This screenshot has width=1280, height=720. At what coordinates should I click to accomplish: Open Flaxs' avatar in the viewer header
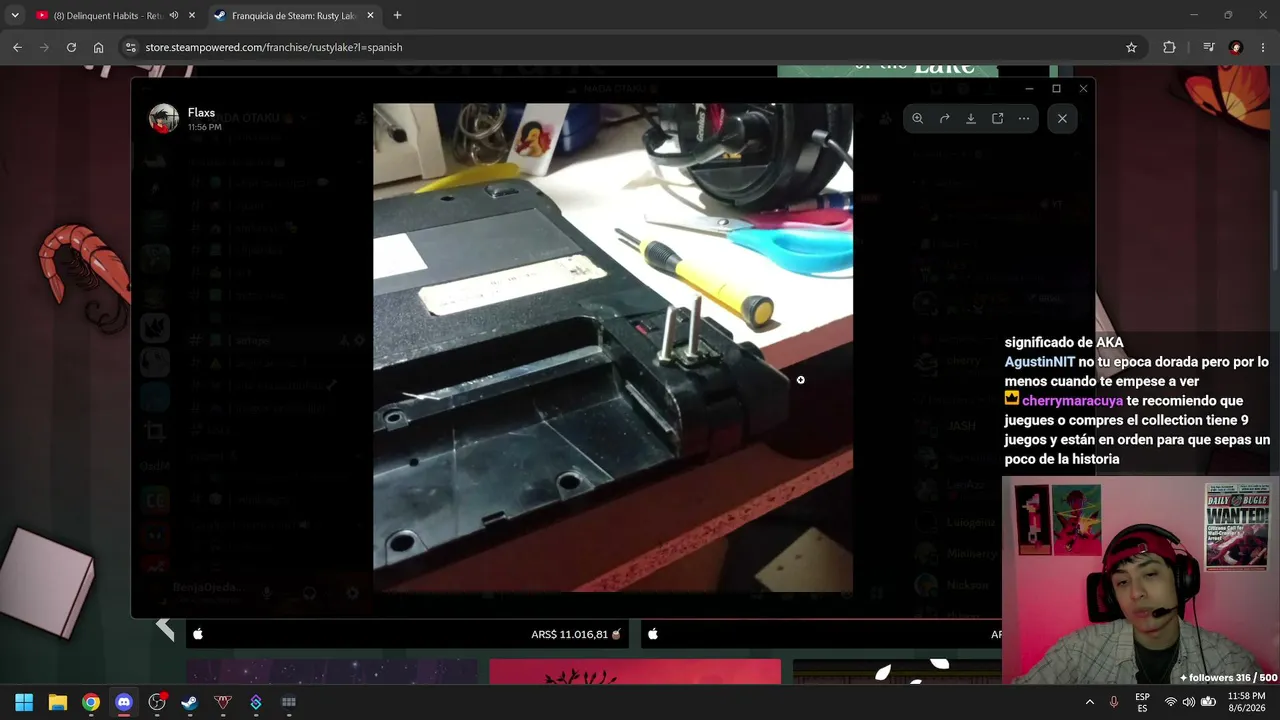tap(164, 119)
